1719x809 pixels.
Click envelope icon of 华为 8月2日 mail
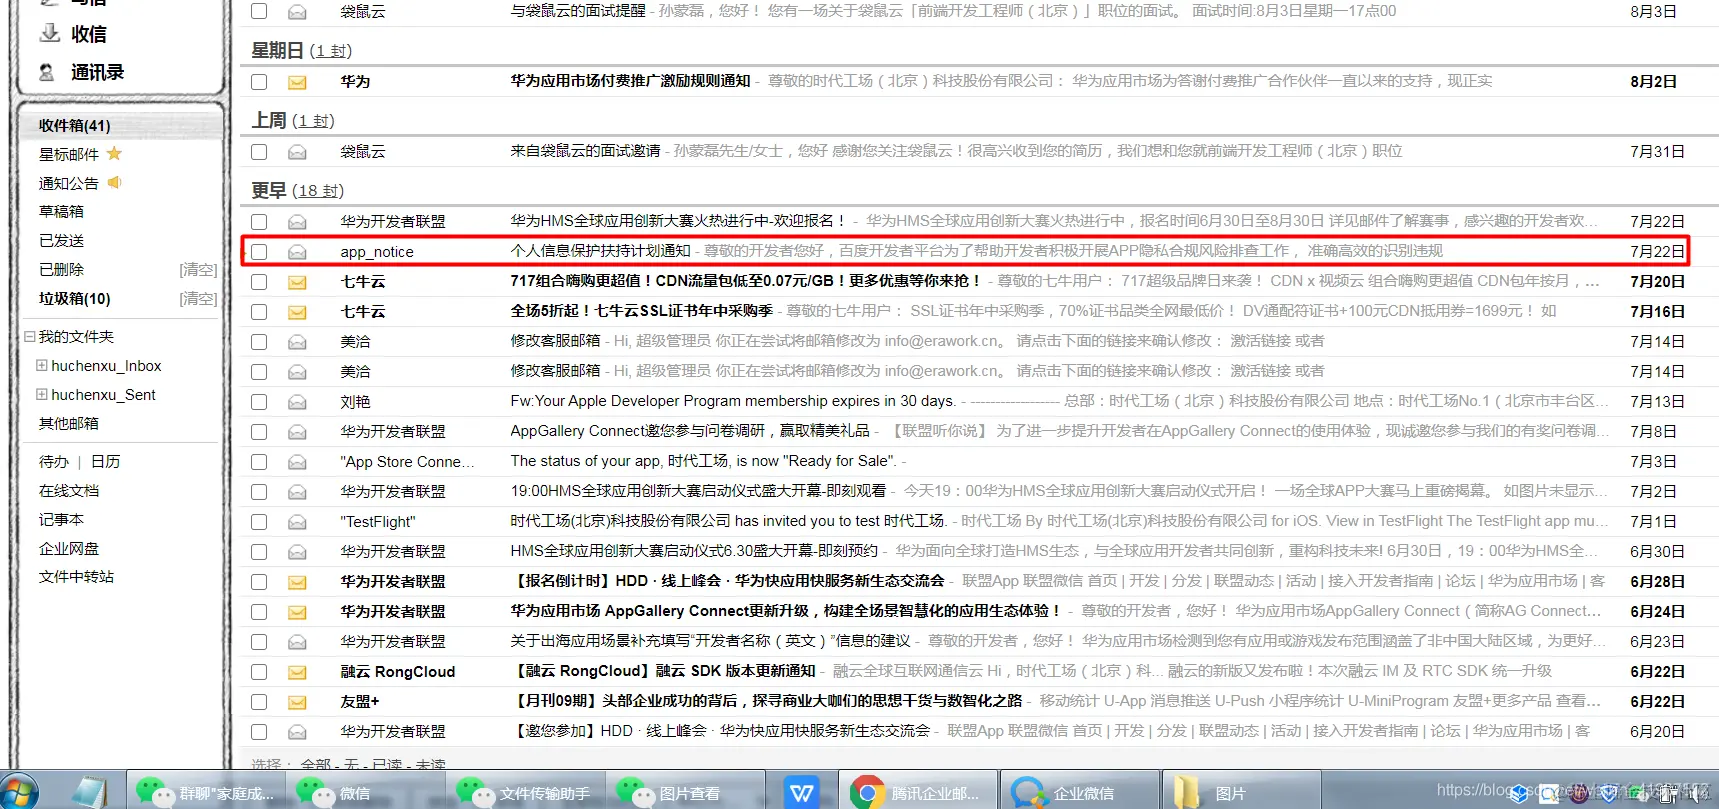(297, 82)
